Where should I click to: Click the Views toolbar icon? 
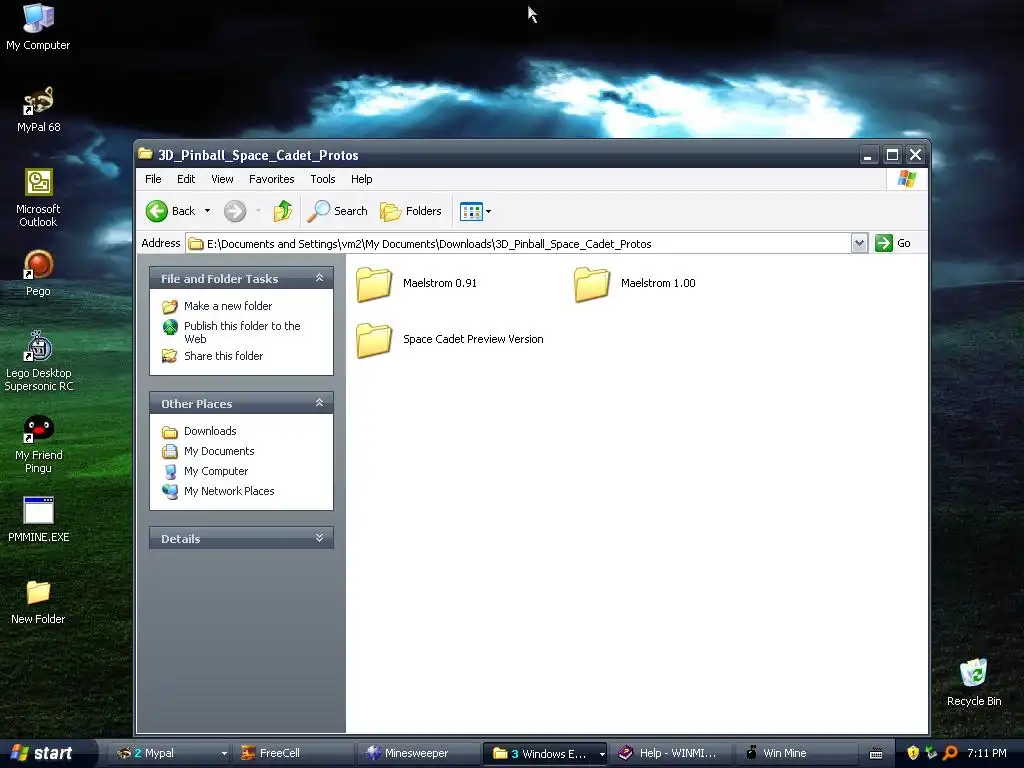pos(471,211)
